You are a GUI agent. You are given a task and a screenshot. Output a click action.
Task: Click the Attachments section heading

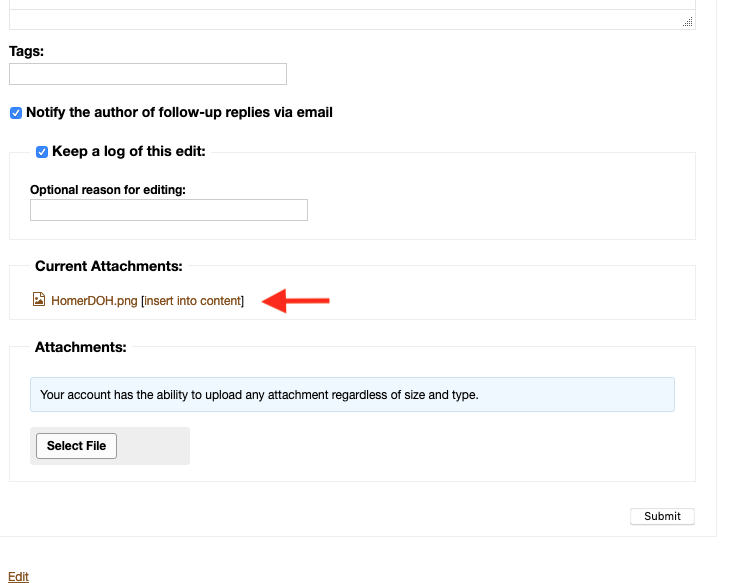[x=81, y=347]
